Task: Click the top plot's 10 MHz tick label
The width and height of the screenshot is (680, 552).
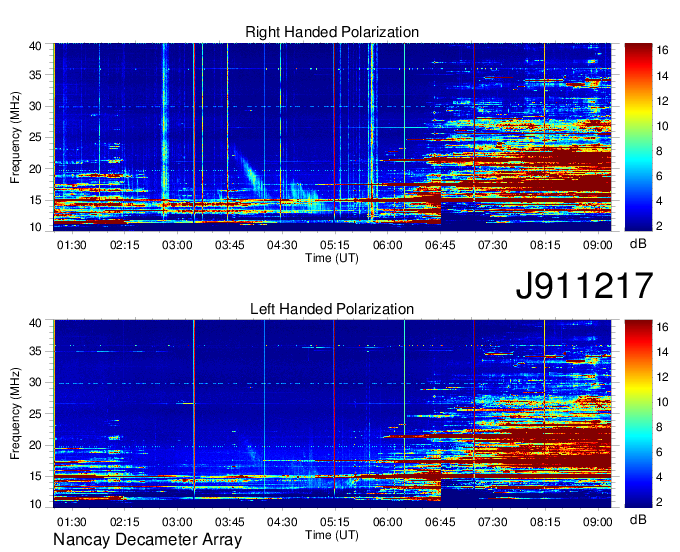Action: pos(35,227)
